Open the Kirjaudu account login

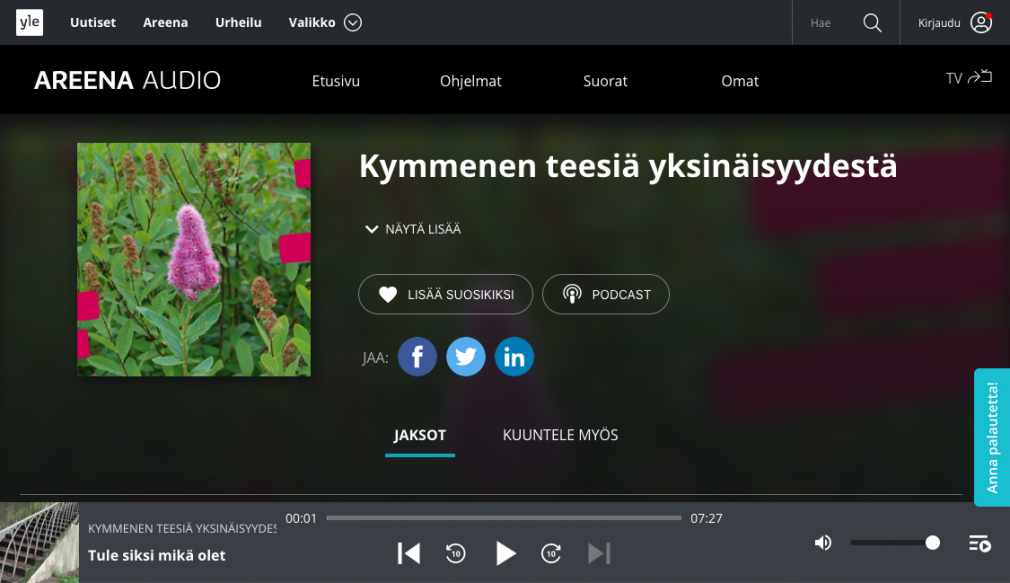pyautogui.click(x=954, y=23)
